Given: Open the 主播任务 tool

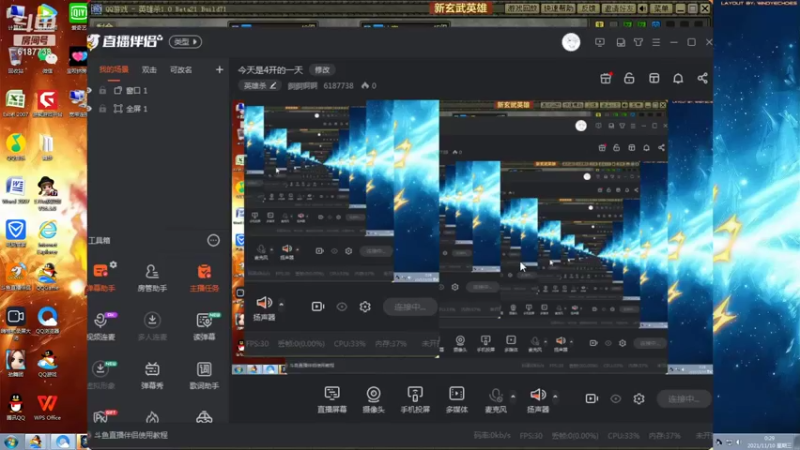Looking at the screenshot, I should [204, 278].
